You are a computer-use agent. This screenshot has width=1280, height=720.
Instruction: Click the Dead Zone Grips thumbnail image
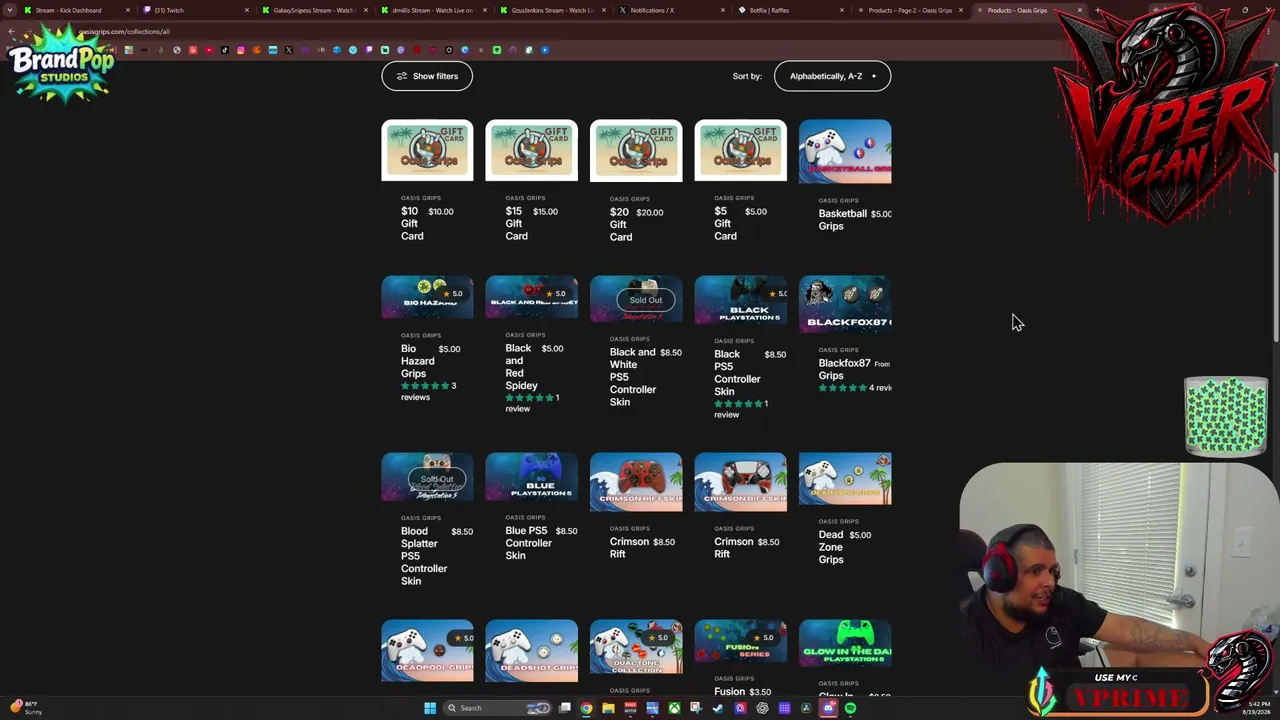(x=845, y=479)
